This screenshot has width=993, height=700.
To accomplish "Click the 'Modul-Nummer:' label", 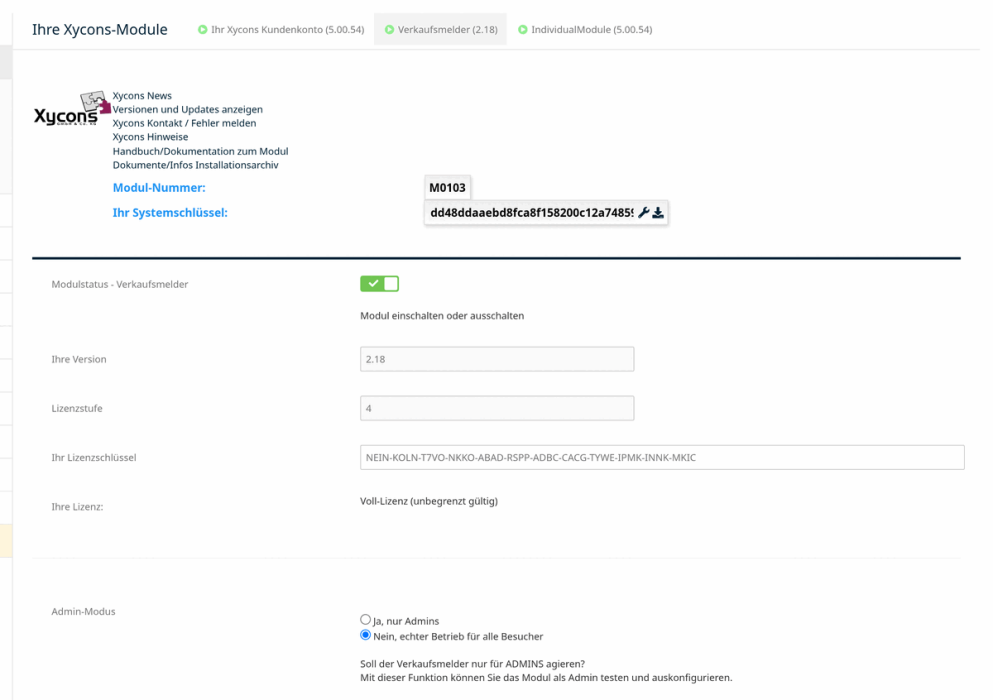I will [159, 188].
